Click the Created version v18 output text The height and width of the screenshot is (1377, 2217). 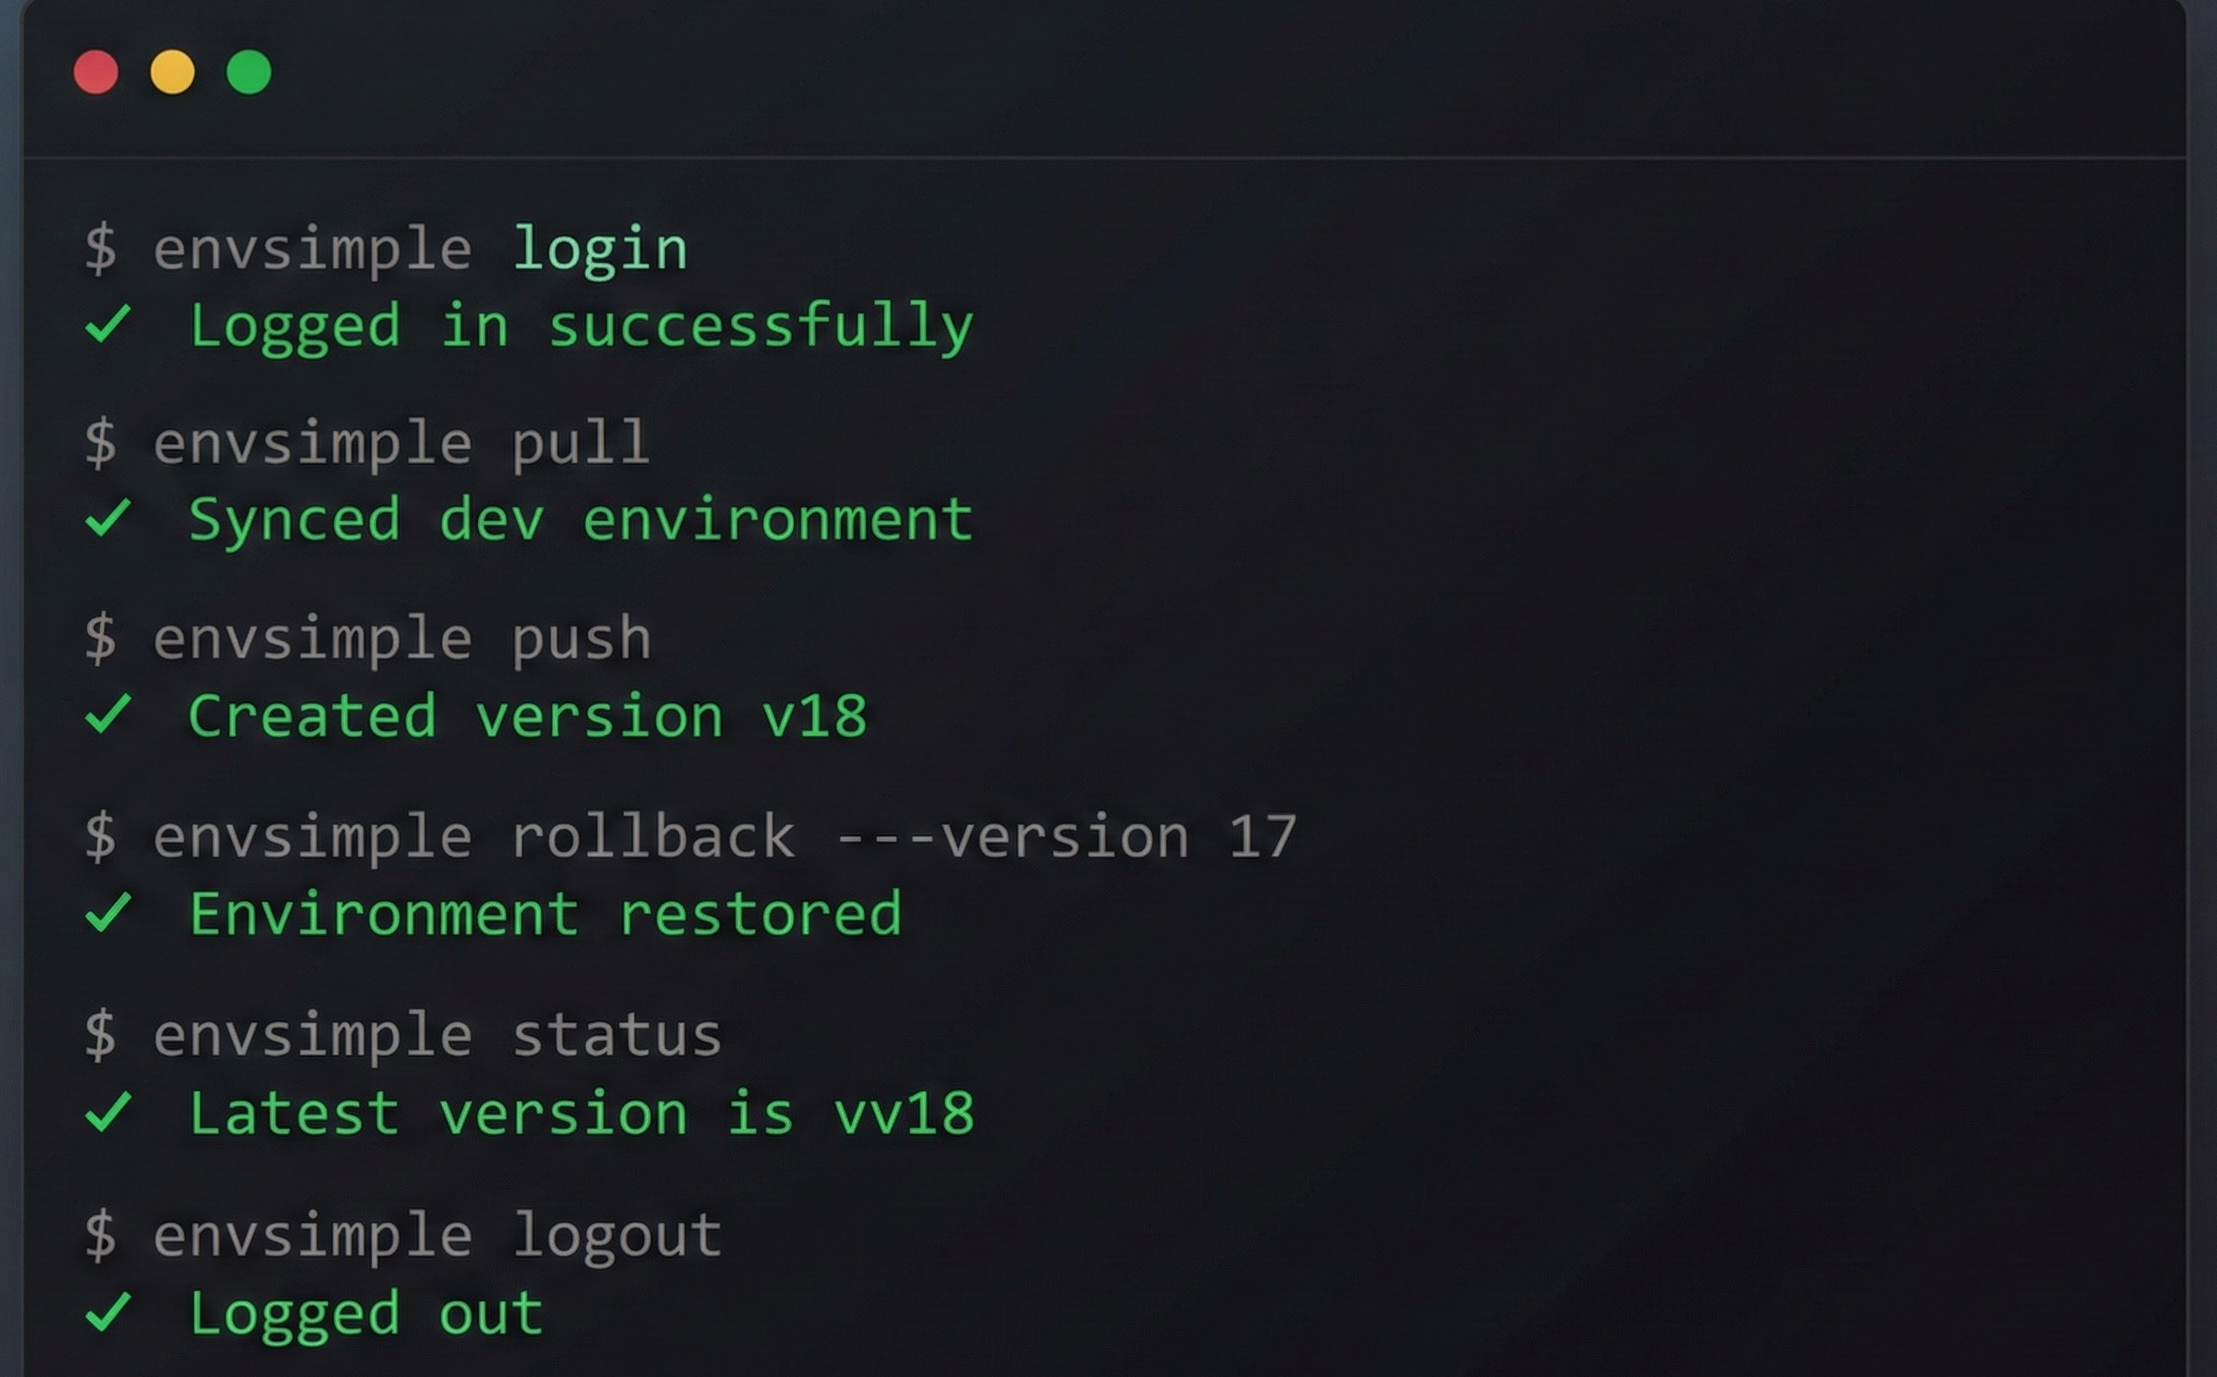(527, 717)
